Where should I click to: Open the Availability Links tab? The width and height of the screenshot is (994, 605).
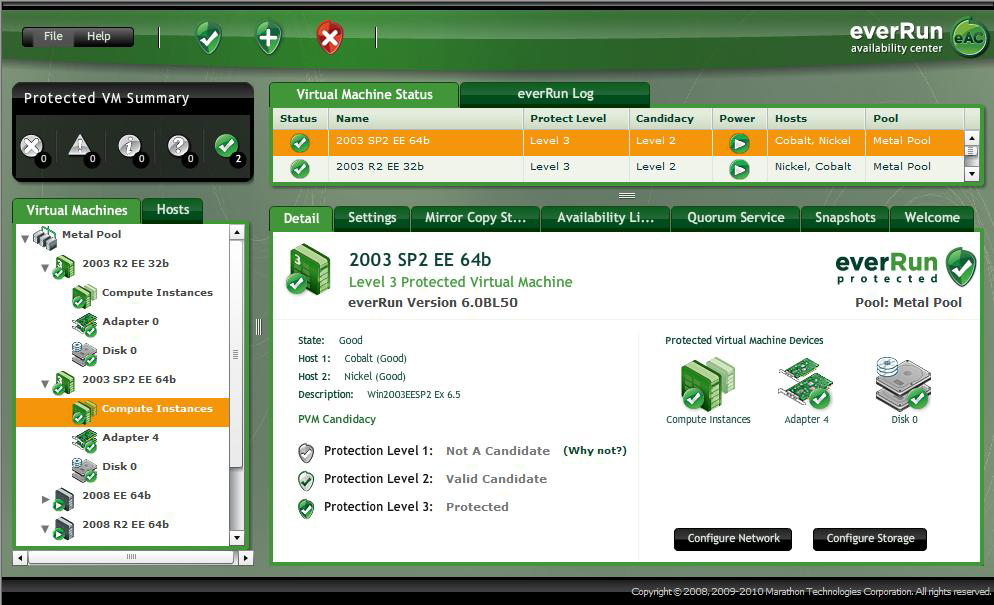605,218
